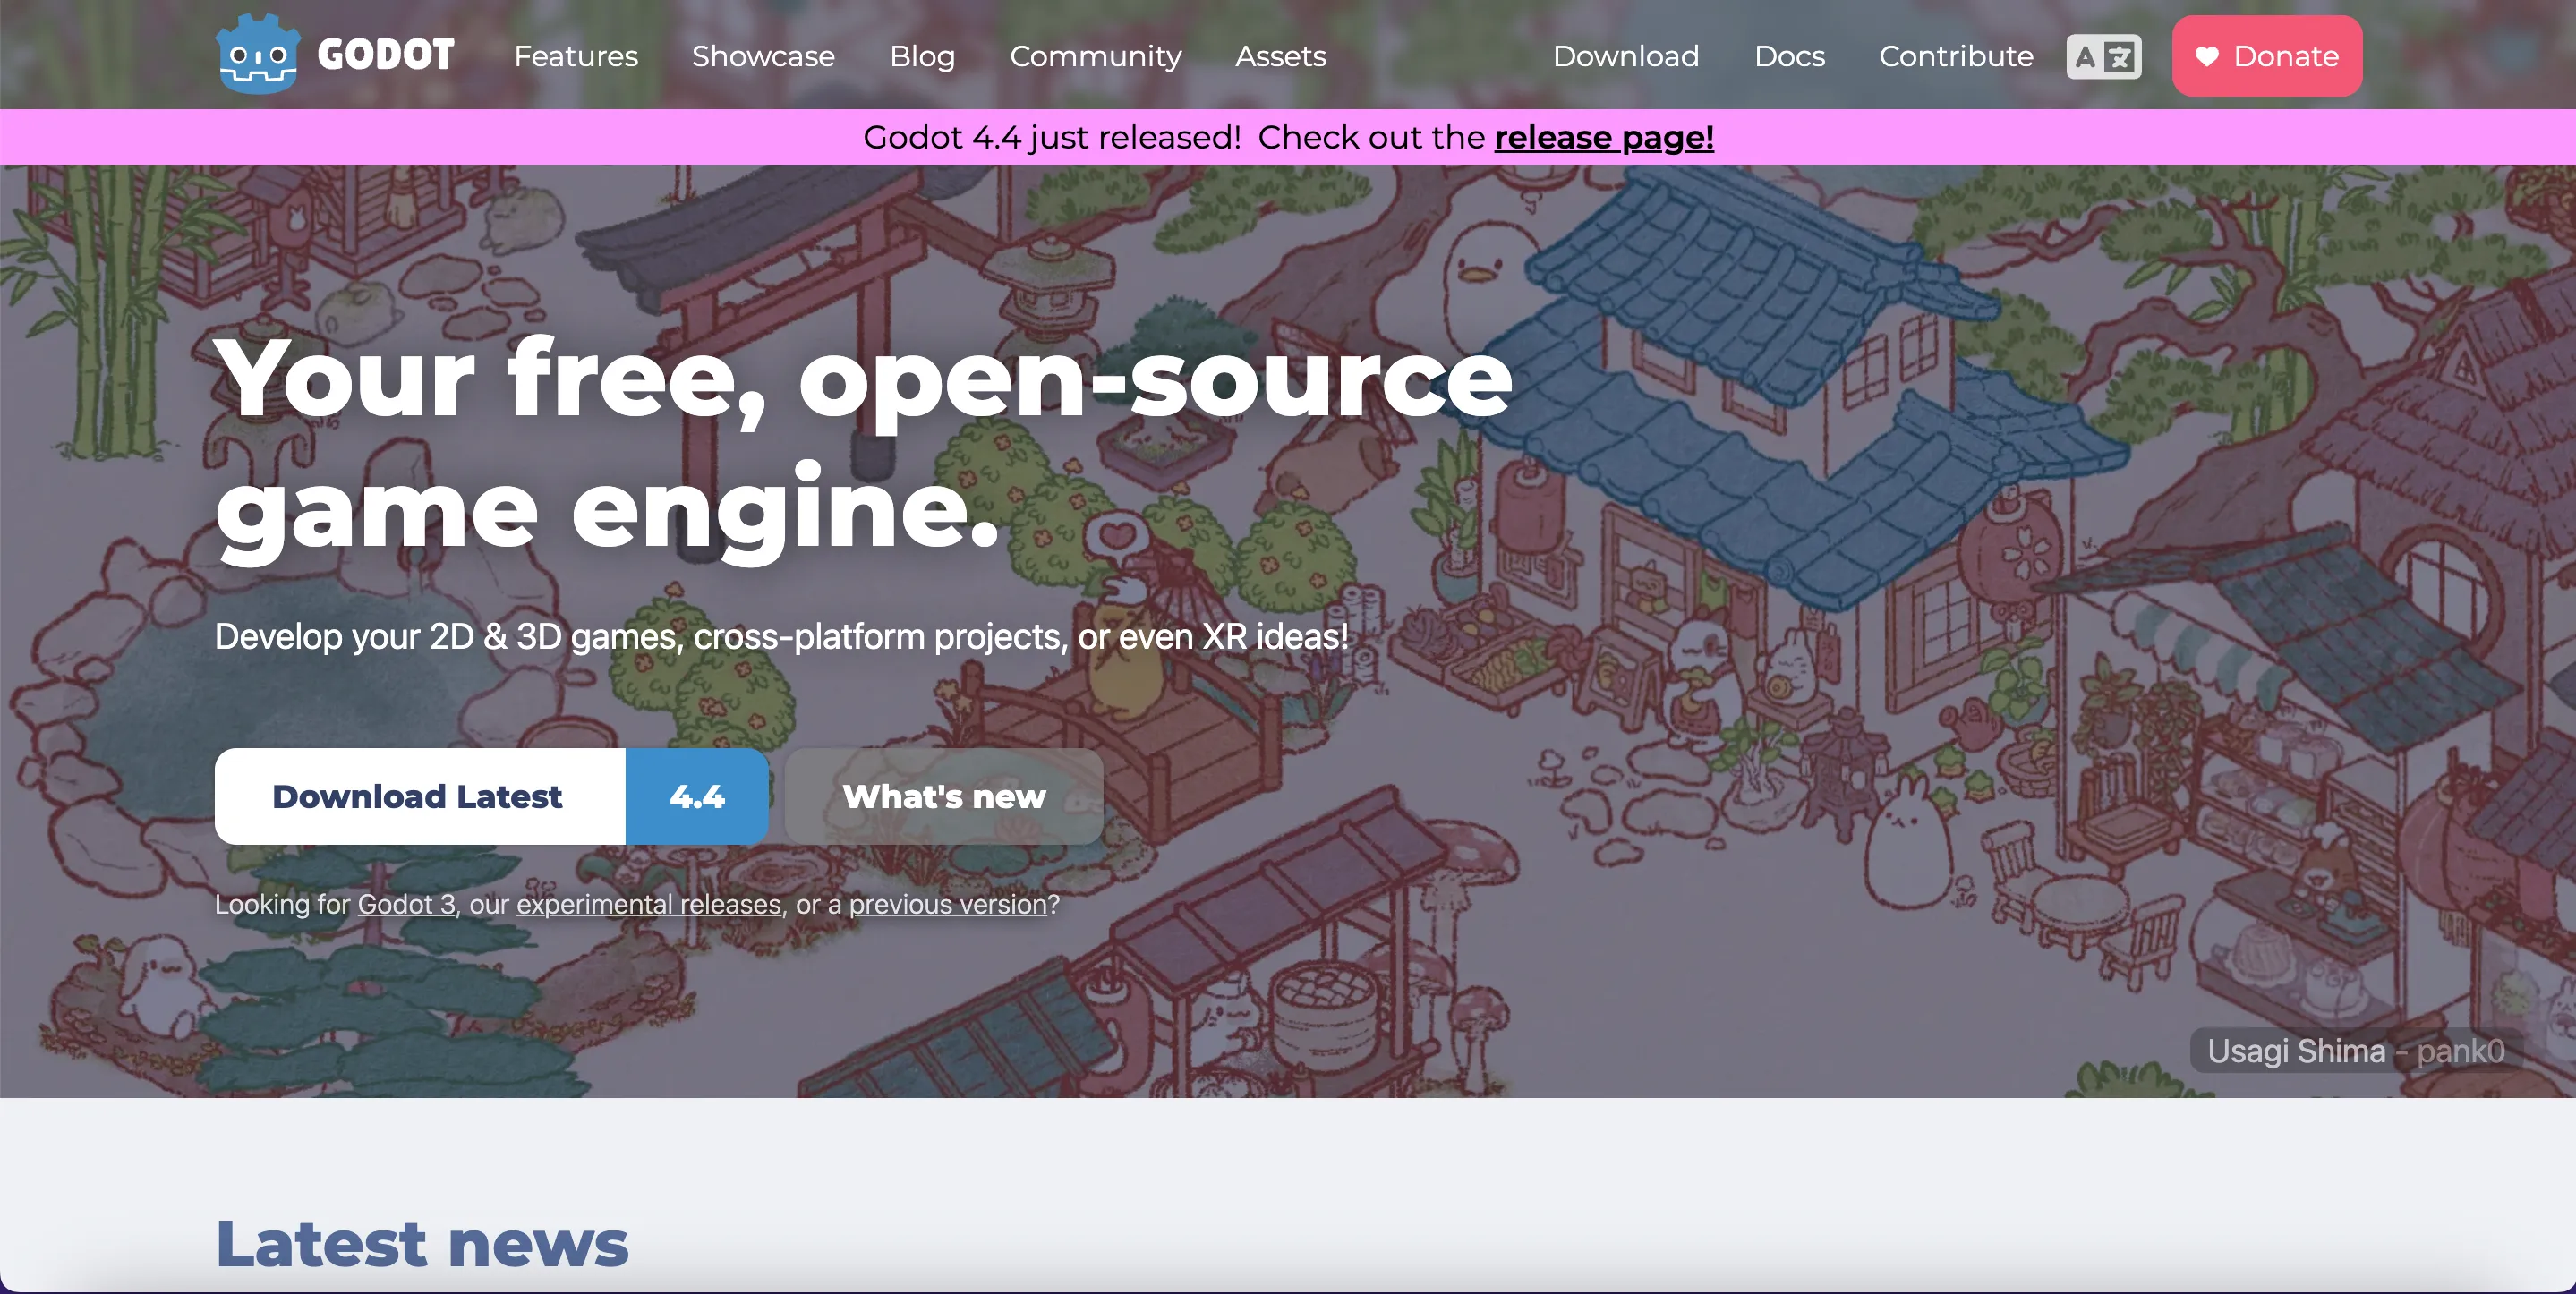Navigate to the Download page in header
The height and width of the screenshot is (1294, 2576).
1625,56
